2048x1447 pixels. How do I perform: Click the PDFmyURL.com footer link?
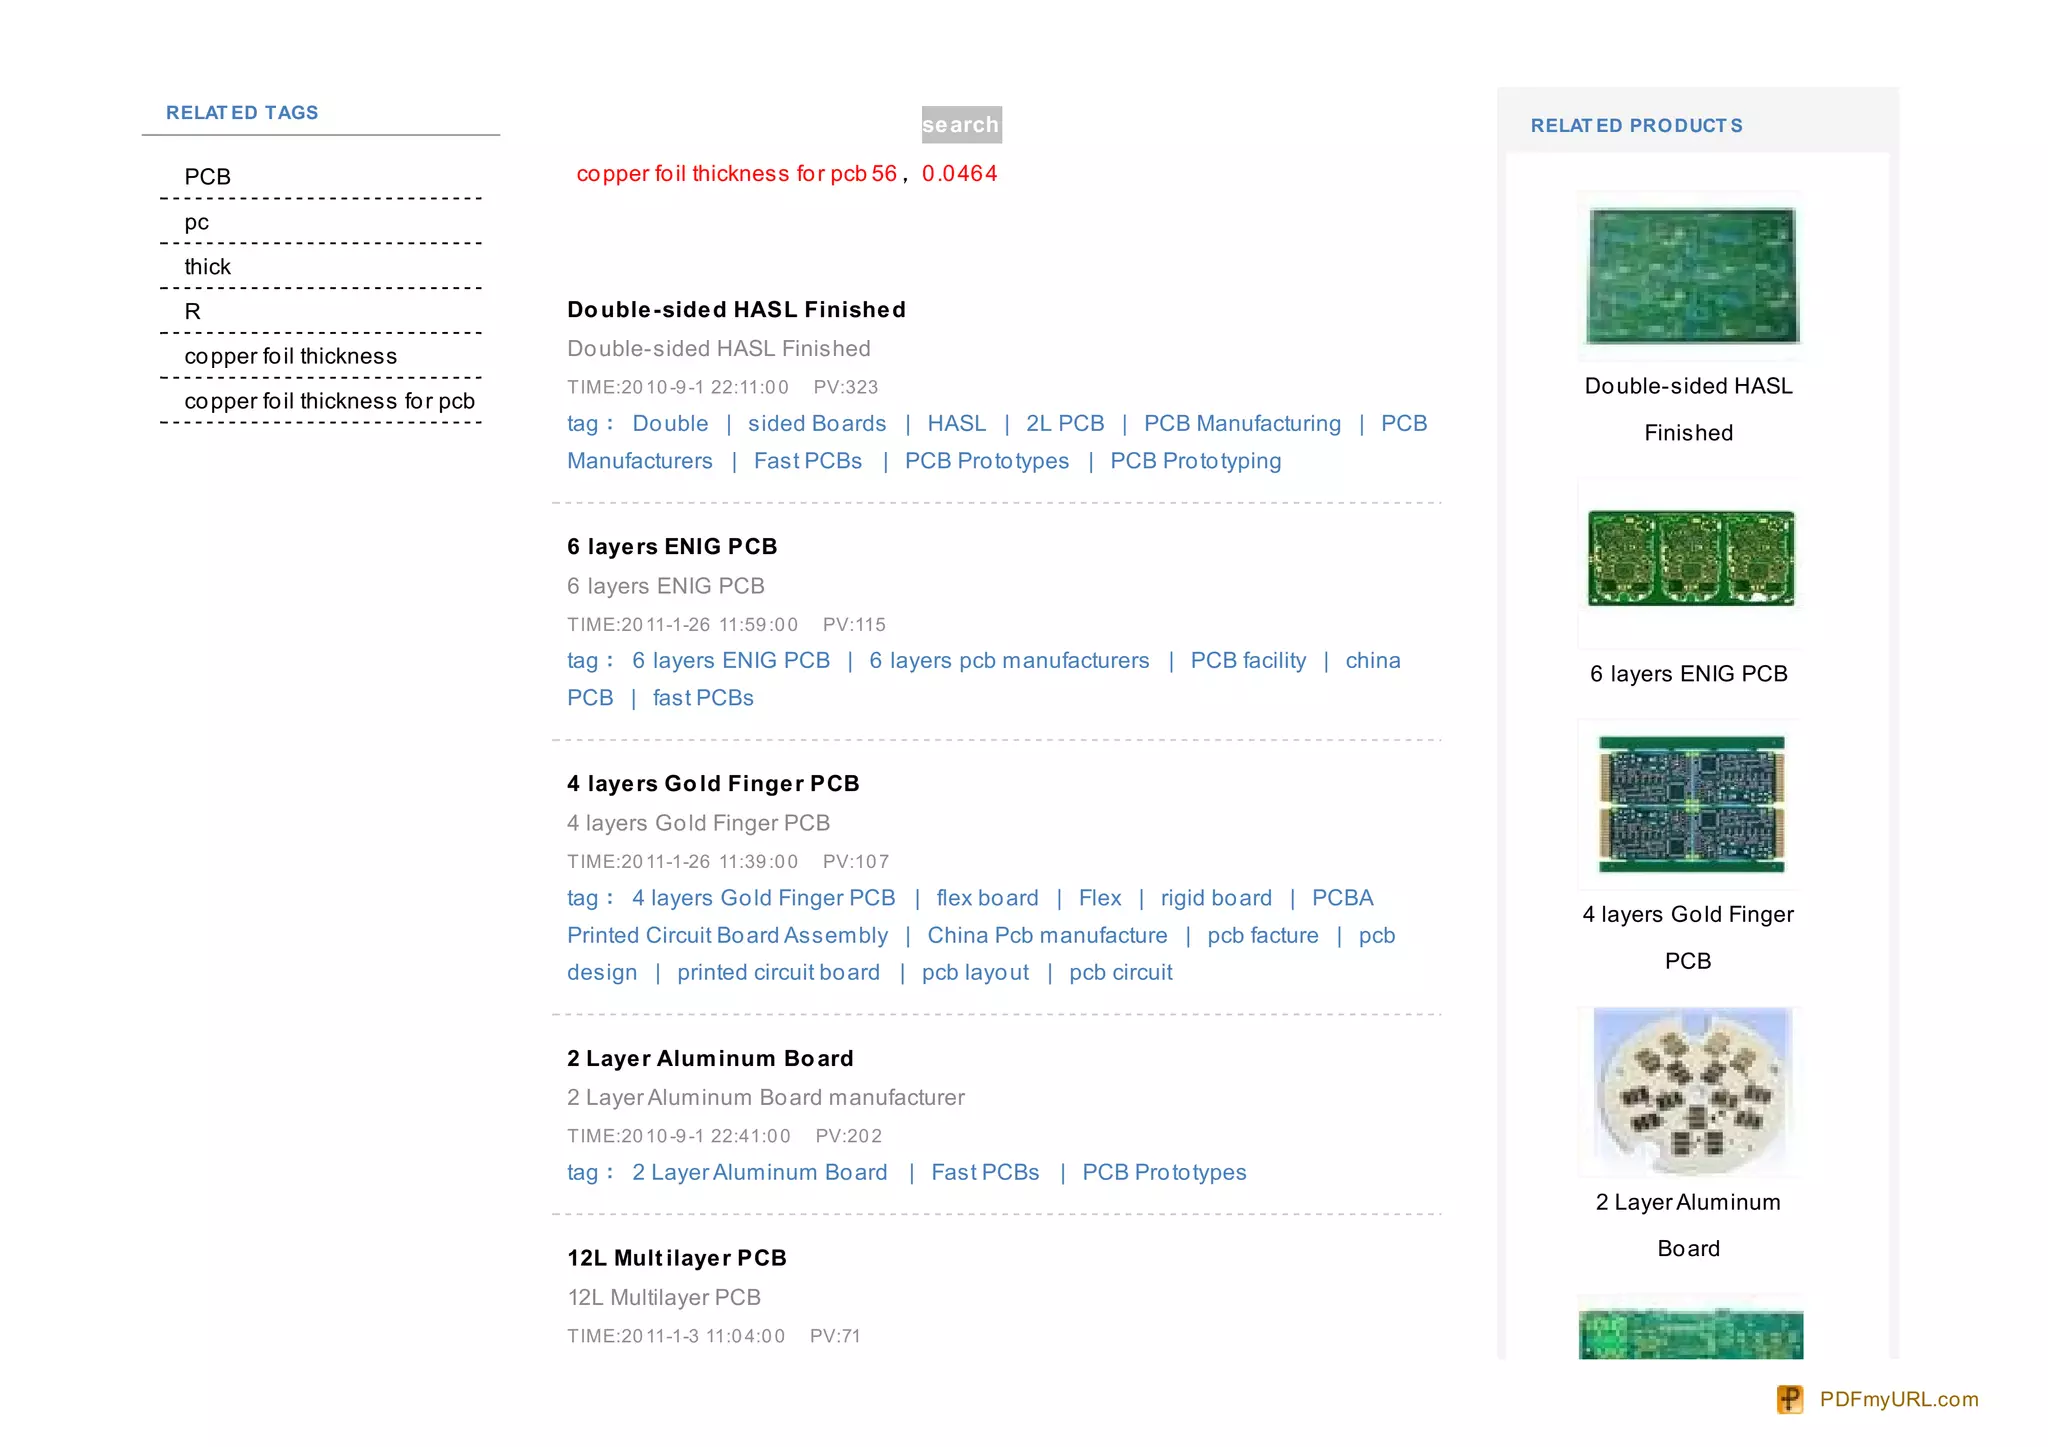pyautogui.click(x=1898, y=1399)
